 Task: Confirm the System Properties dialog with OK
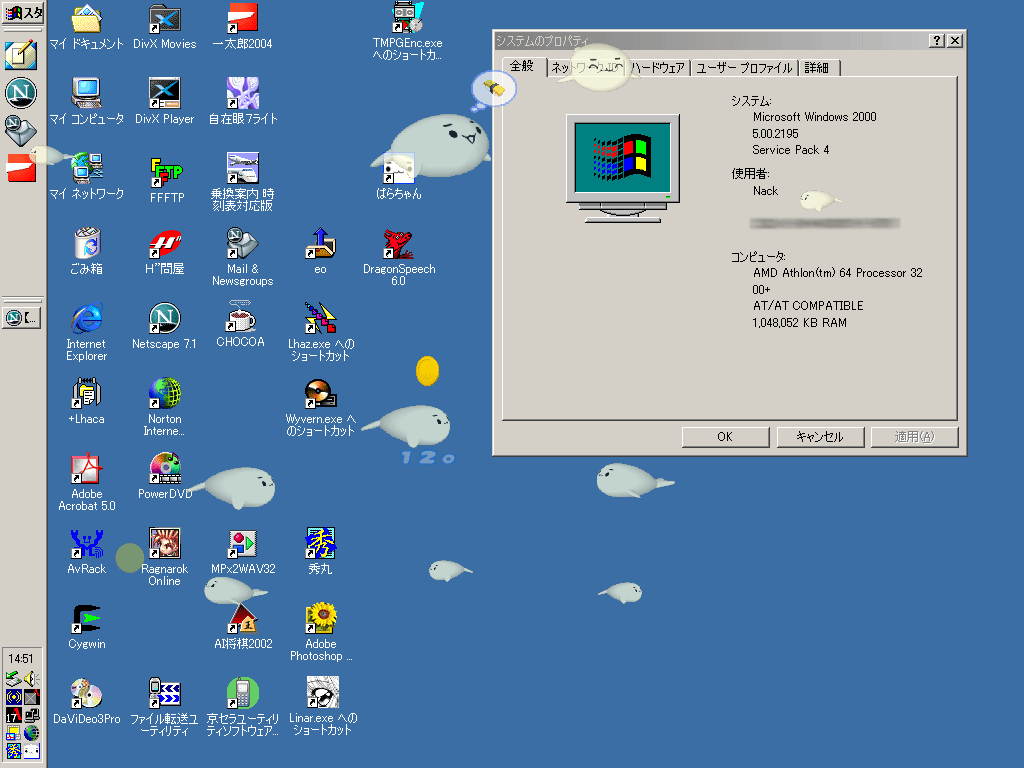pos(725,437)
